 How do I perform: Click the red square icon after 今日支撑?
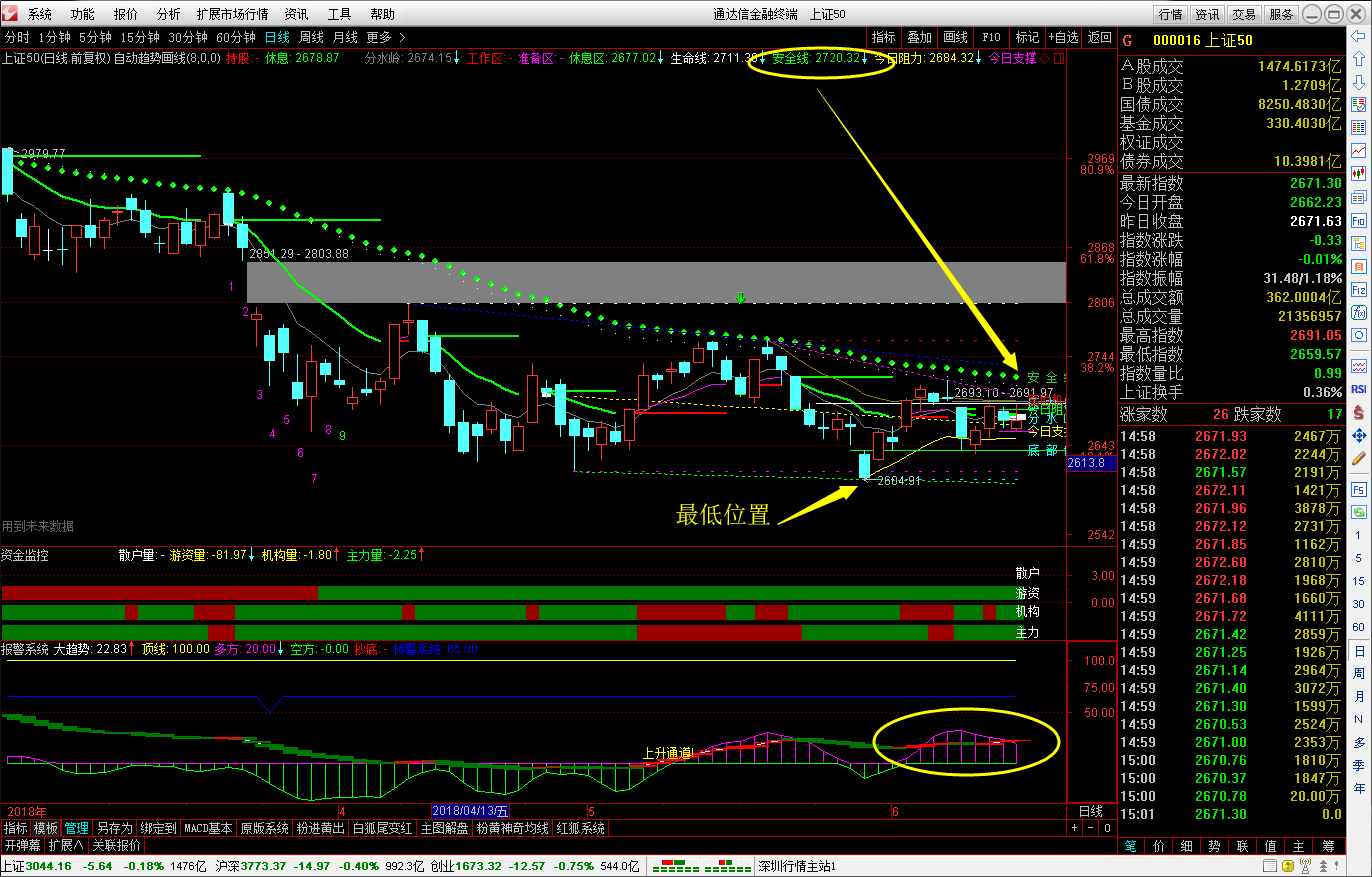pos(1059,58)
